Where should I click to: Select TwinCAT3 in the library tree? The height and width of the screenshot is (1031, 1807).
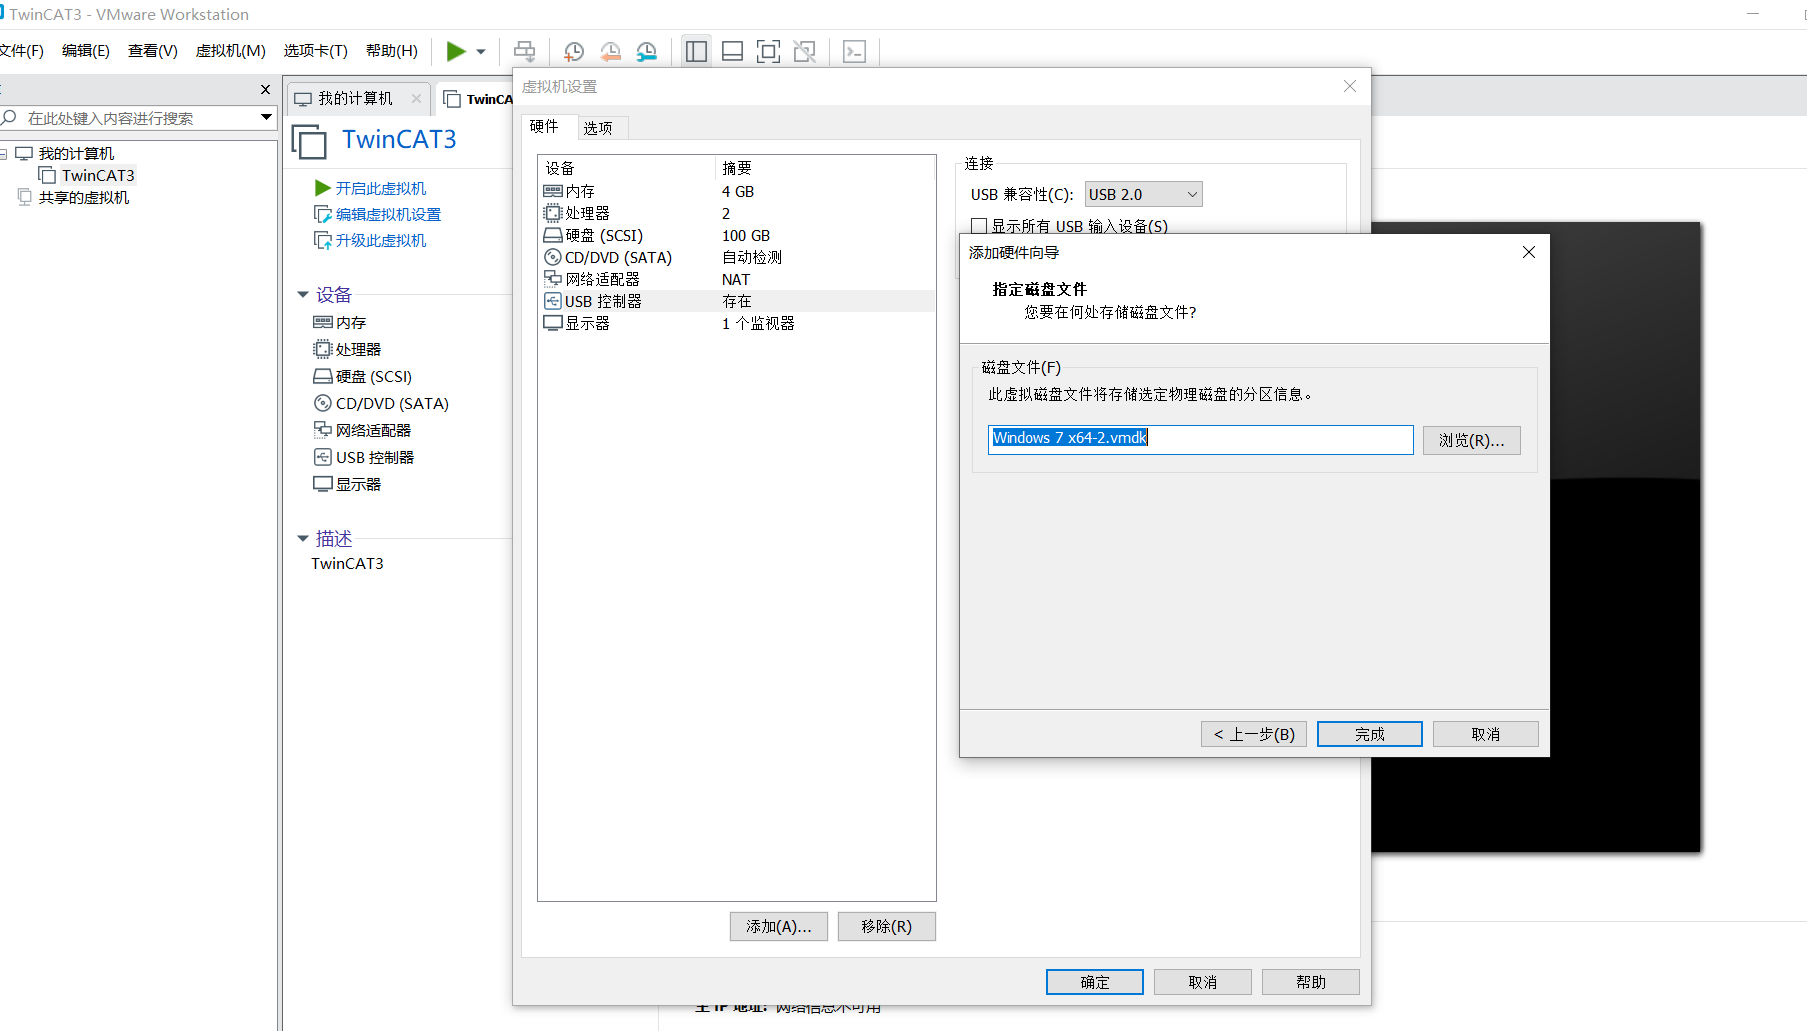(98, 176)
